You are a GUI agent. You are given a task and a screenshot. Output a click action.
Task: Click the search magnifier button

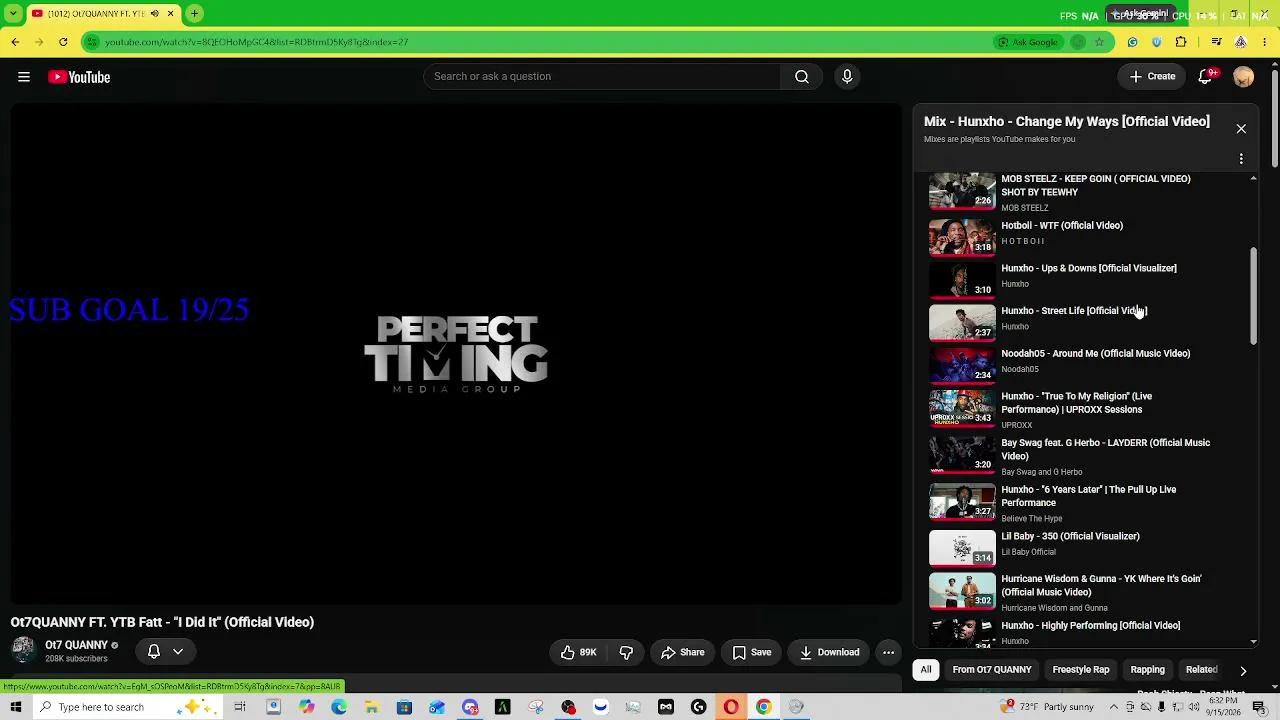[x=802, y=77]
